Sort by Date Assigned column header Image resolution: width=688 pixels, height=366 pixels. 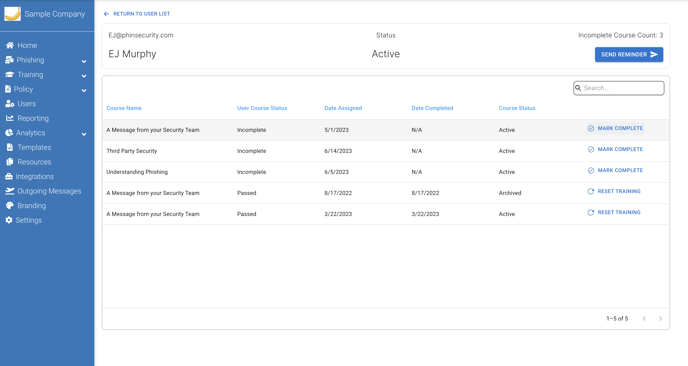click(x=343, y=108)
